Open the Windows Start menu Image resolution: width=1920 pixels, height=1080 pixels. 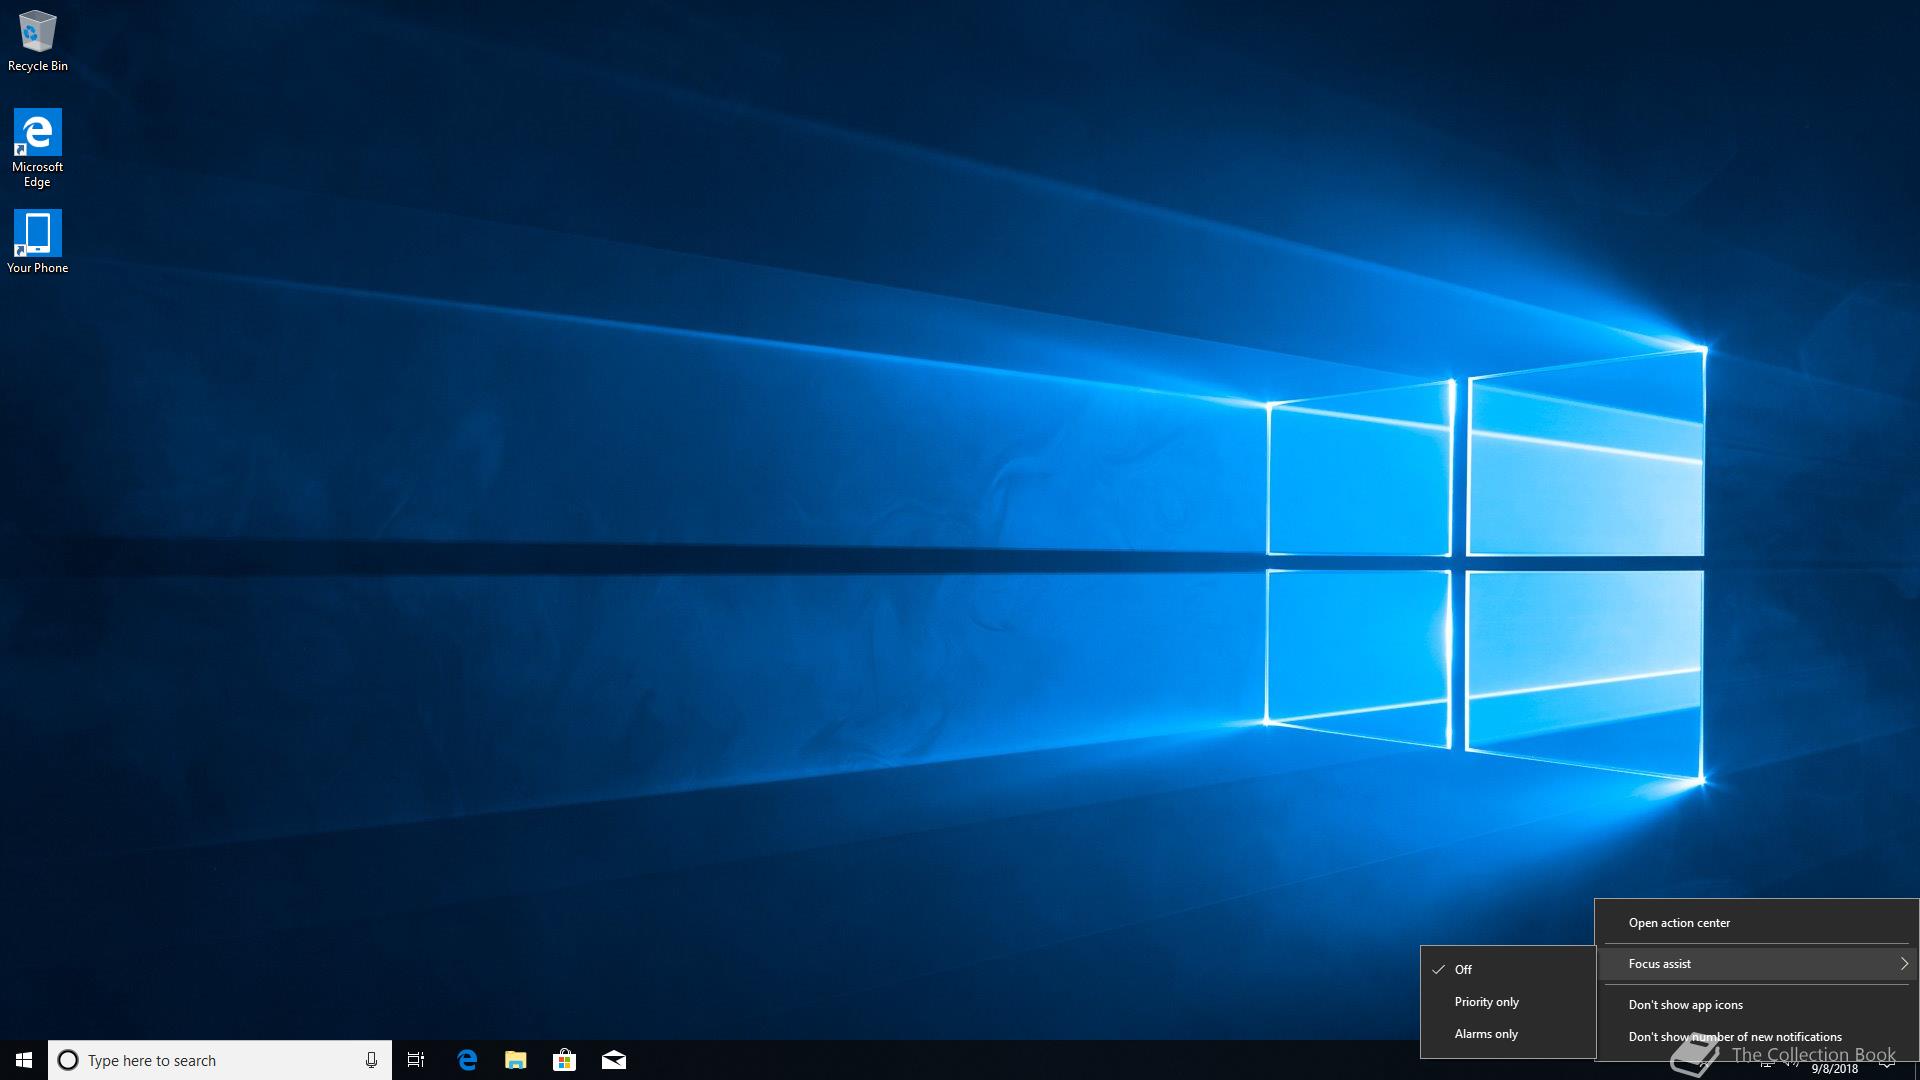pos(24,1060)
